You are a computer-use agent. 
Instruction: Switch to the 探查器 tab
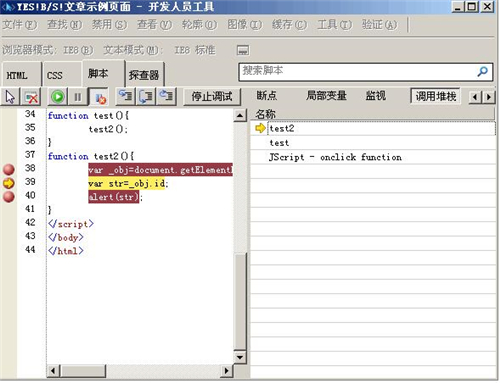click(x=144, y=75)
